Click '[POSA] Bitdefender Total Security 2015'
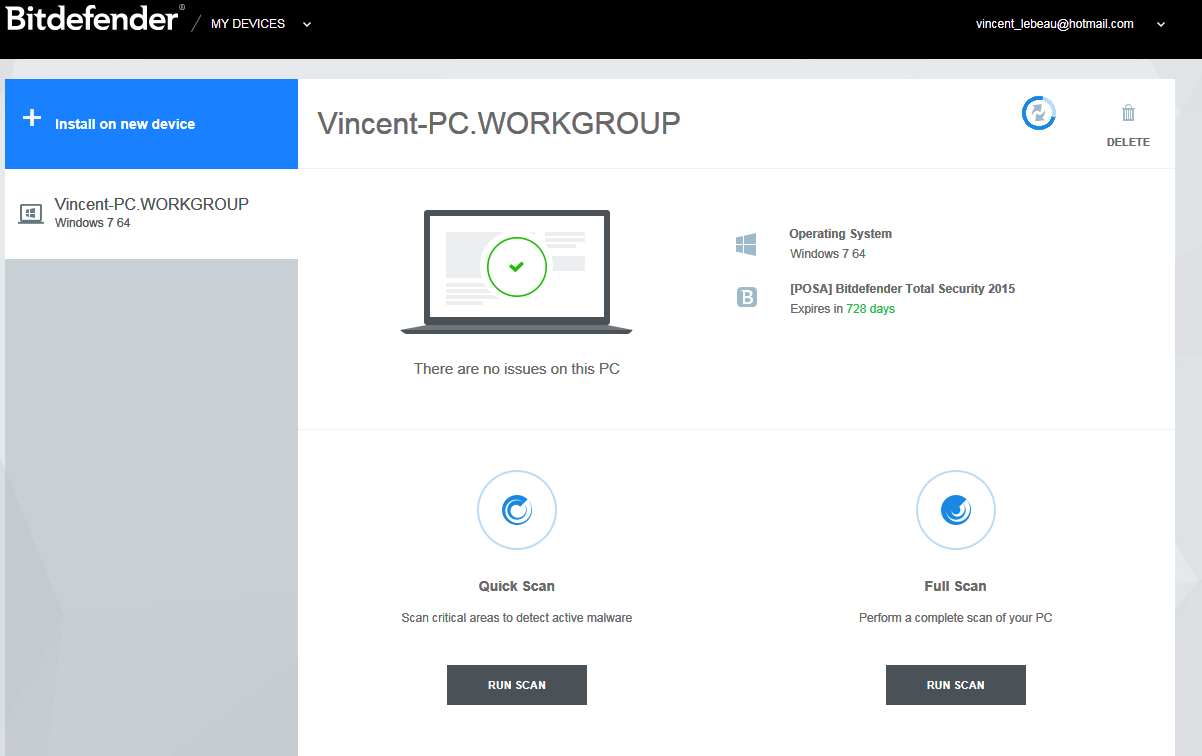The height and width of the screenshot is (756, 1202). [902, 289]
